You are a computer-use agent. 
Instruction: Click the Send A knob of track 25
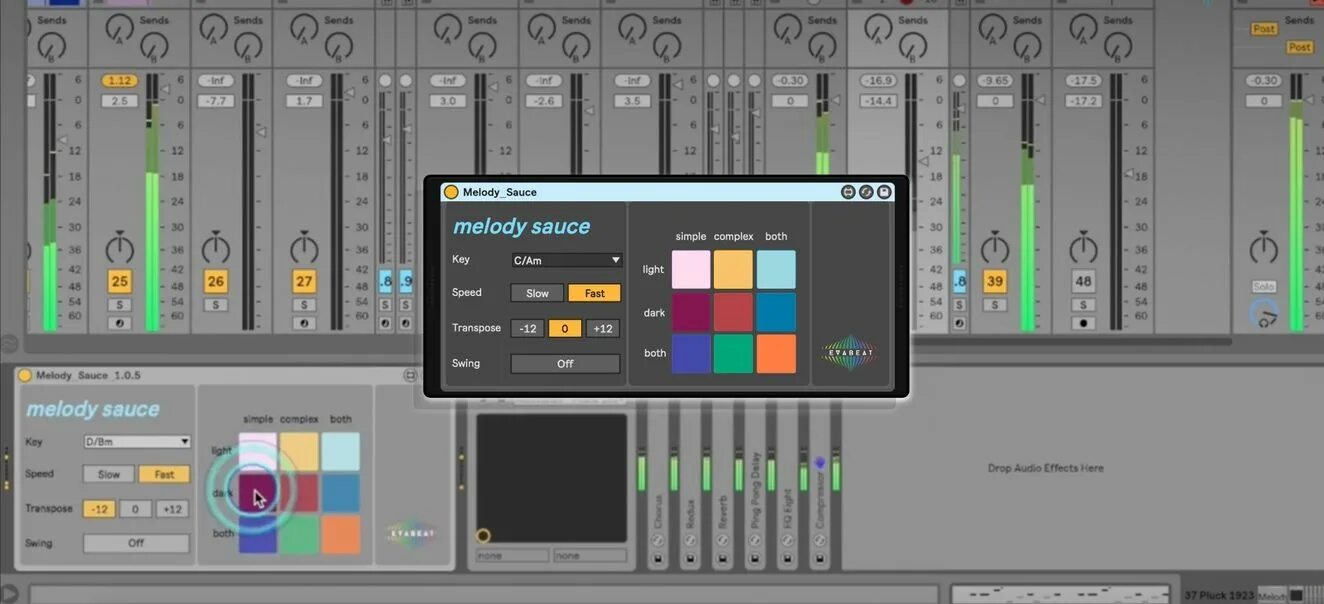pyautogui.click(x=120, y=30)
